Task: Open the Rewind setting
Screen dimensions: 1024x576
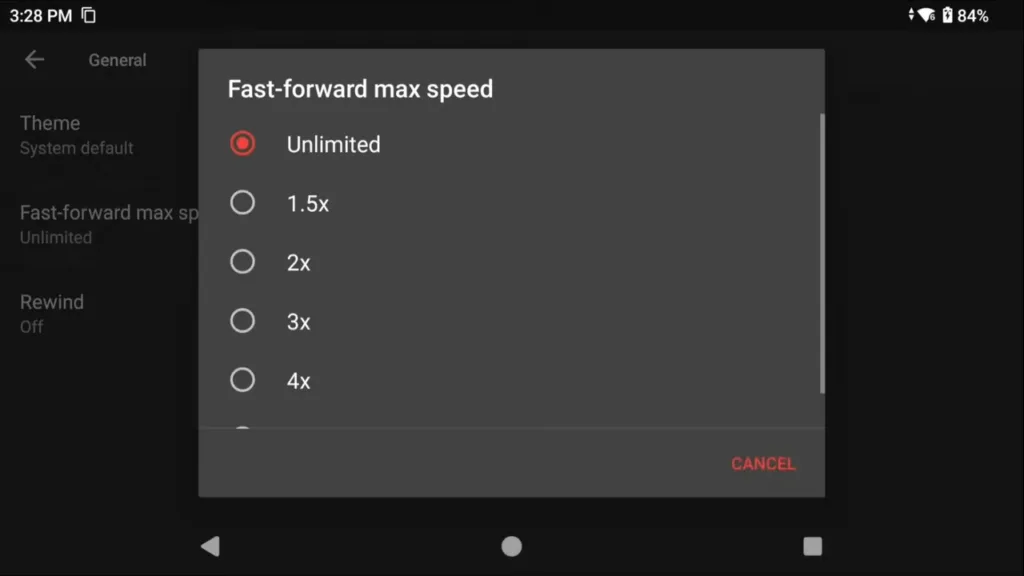Action: pos(52,312)
